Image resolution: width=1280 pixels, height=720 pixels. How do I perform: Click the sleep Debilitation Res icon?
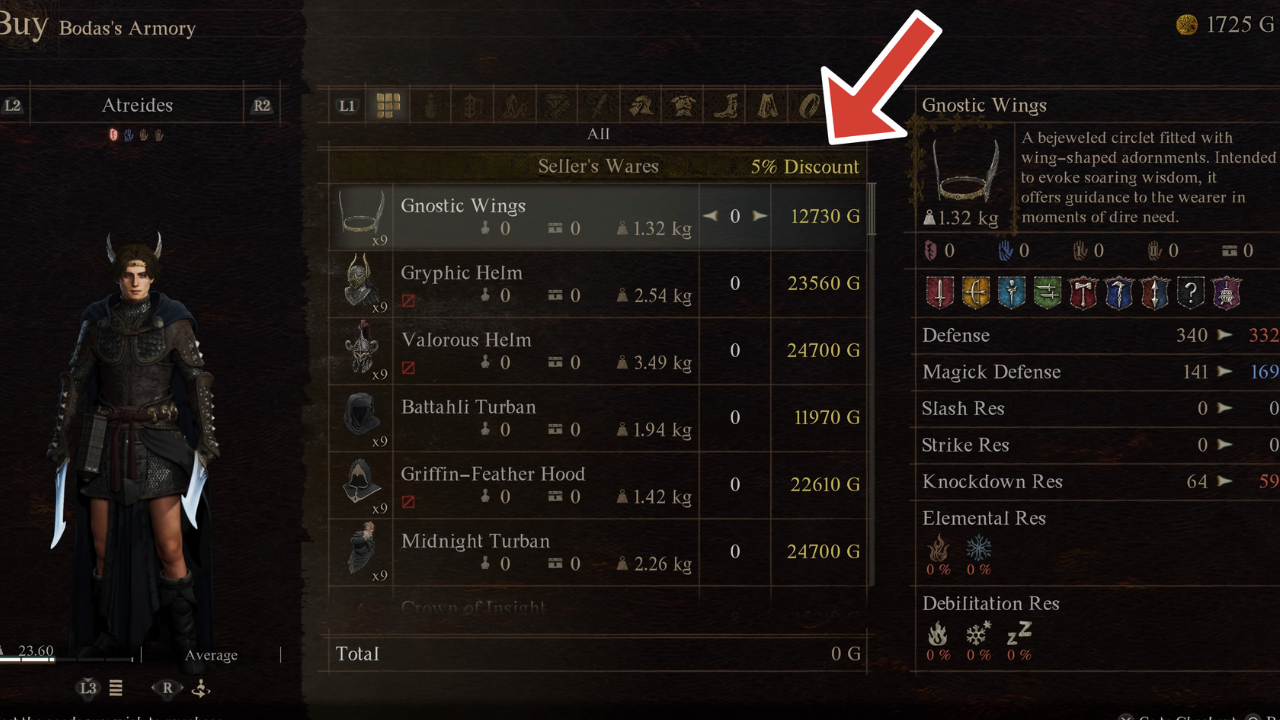click(1019, 634)
